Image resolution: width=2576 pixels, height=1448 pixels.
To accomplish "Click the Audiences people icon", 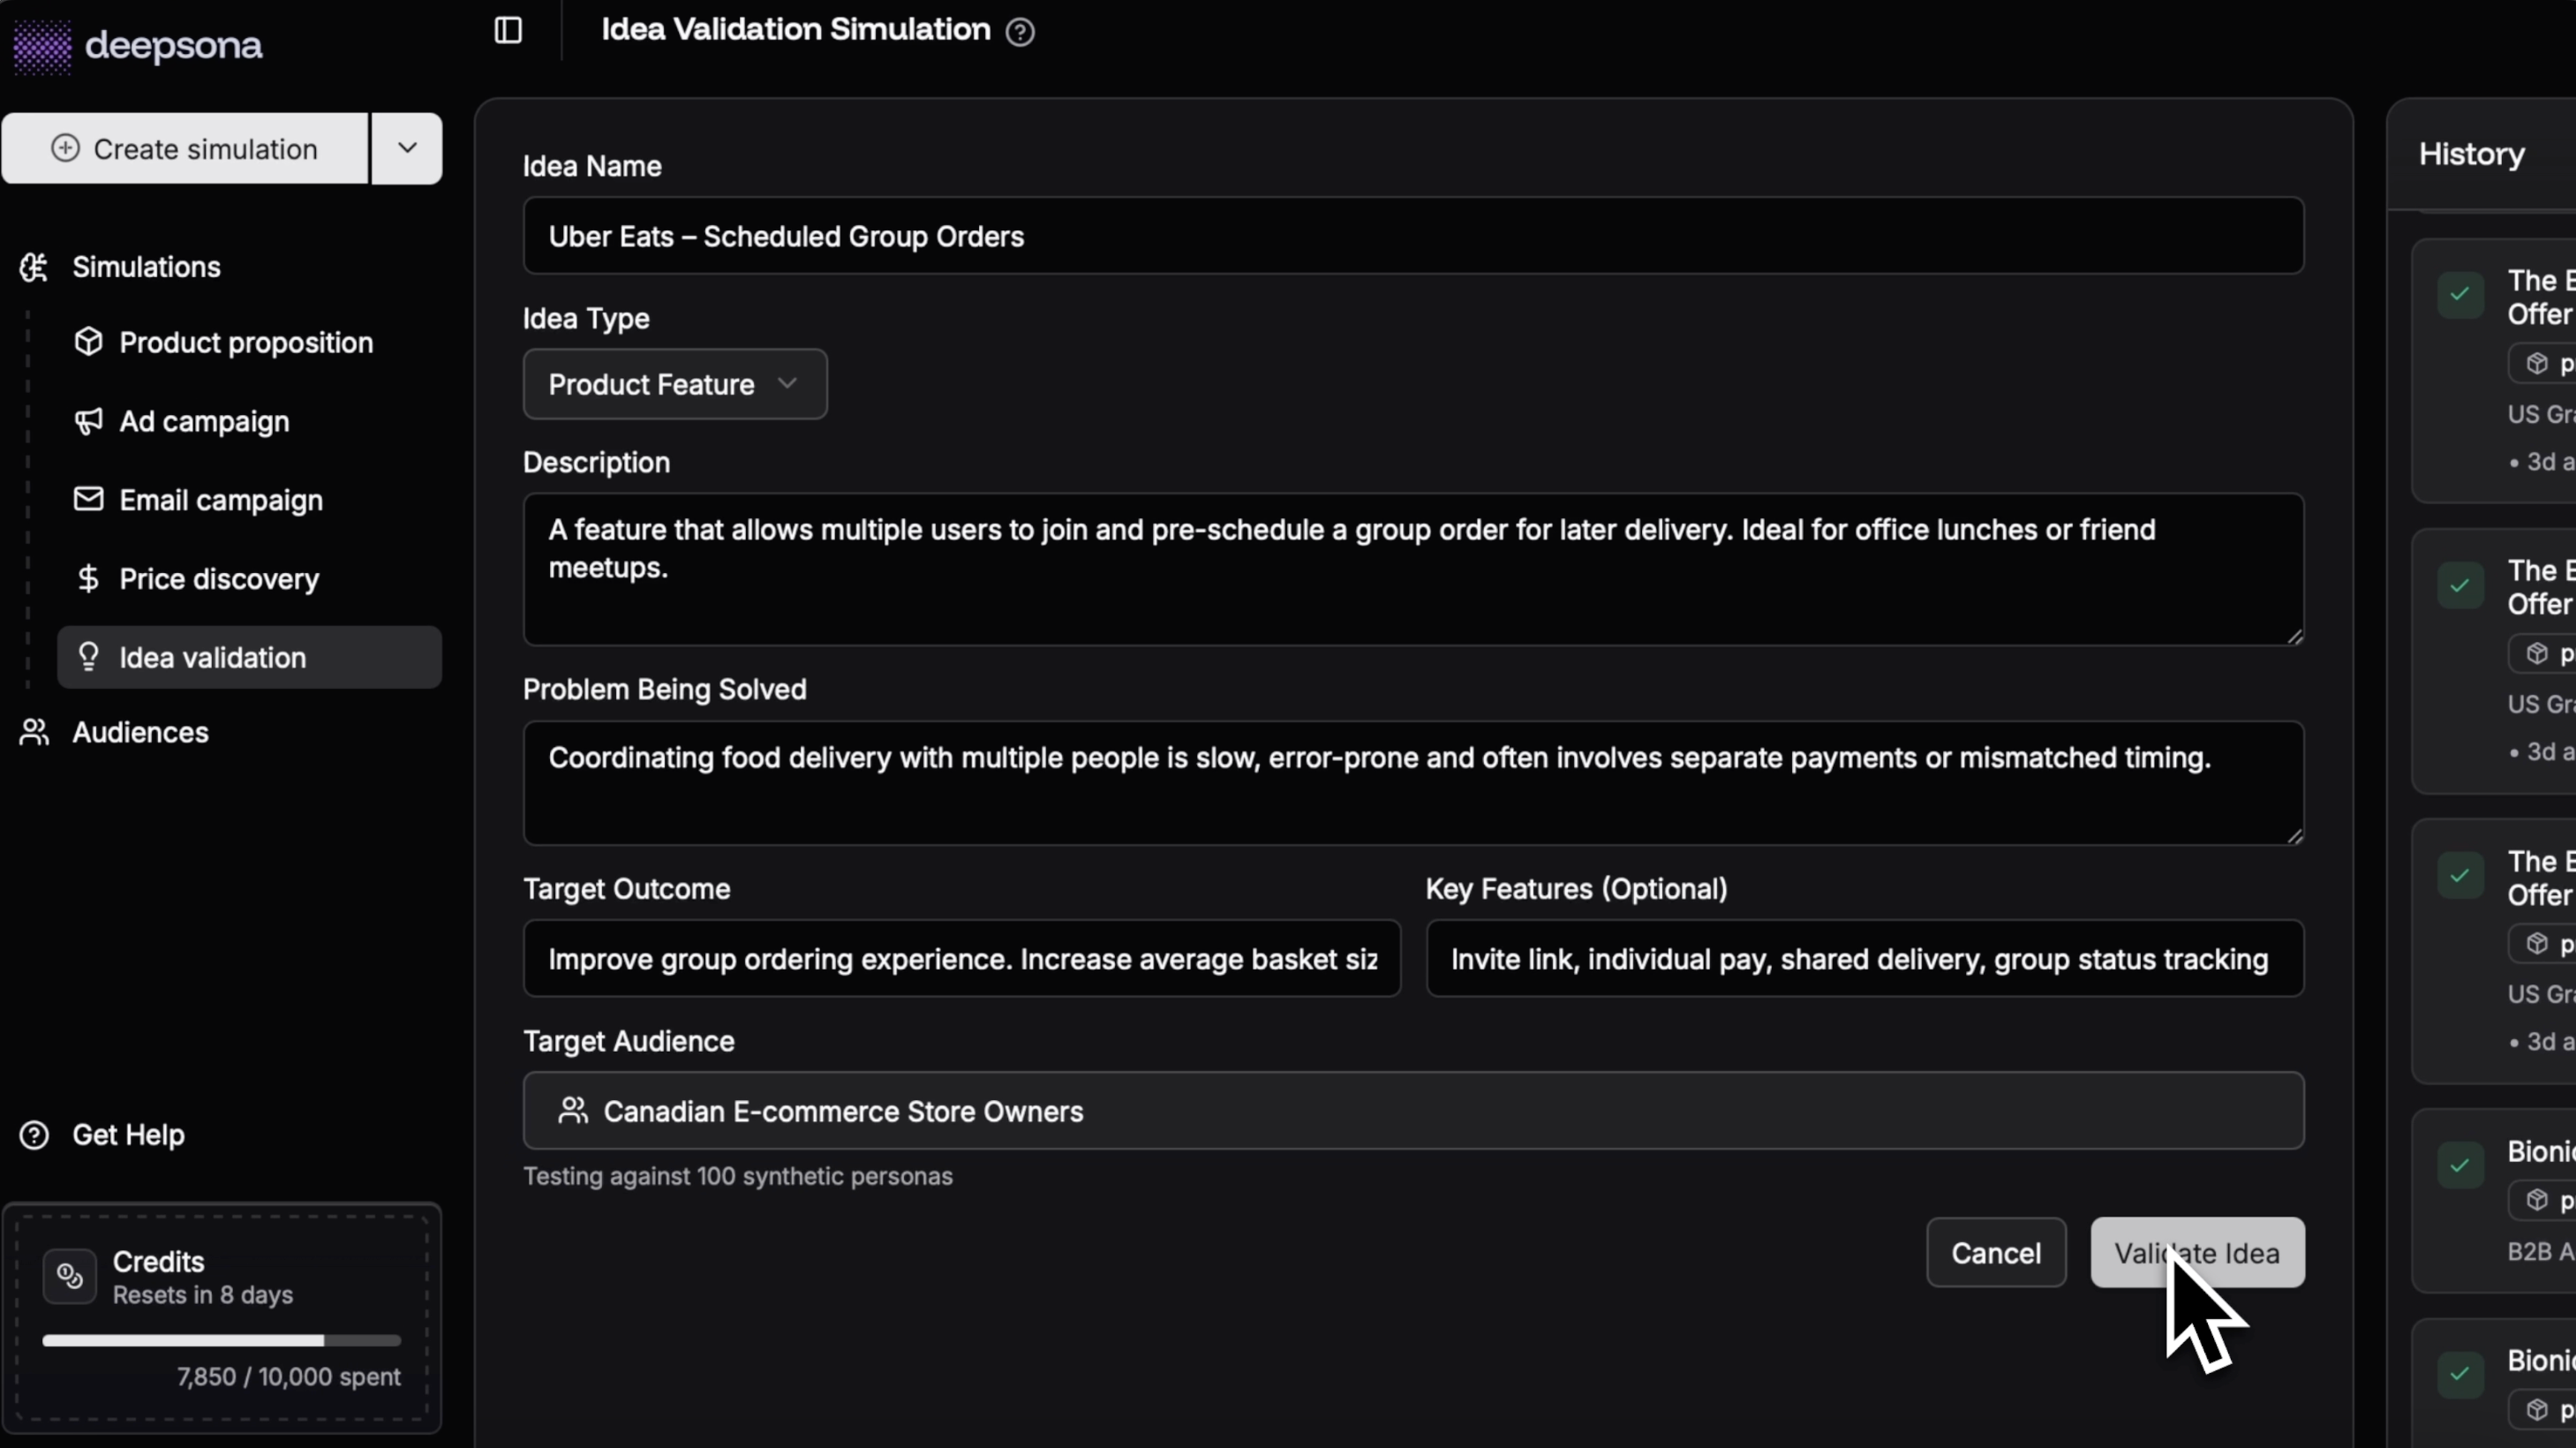I will click(x=34, y=732).
